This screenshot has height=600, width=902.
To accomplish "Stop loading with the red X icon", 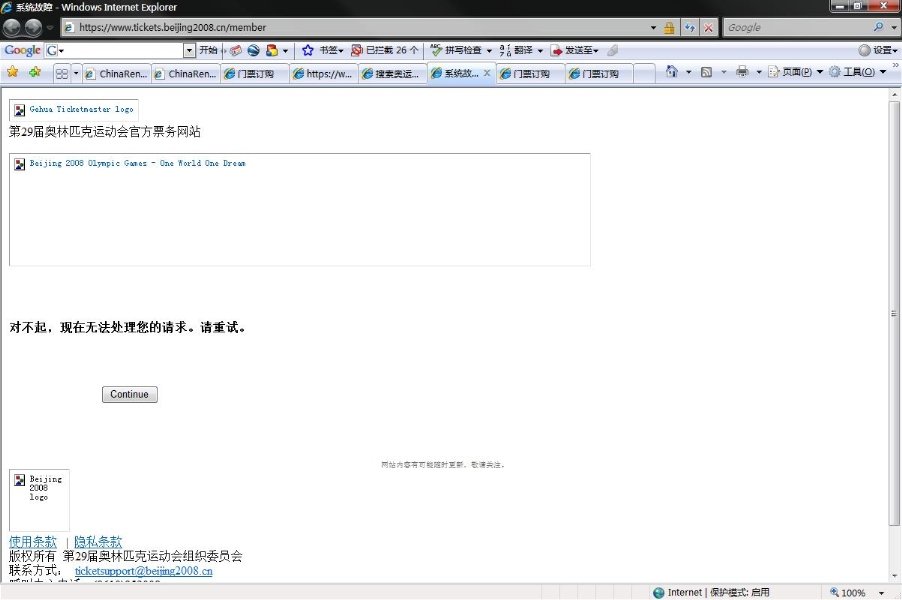I will pyautogui.click(x=708, y=27).
